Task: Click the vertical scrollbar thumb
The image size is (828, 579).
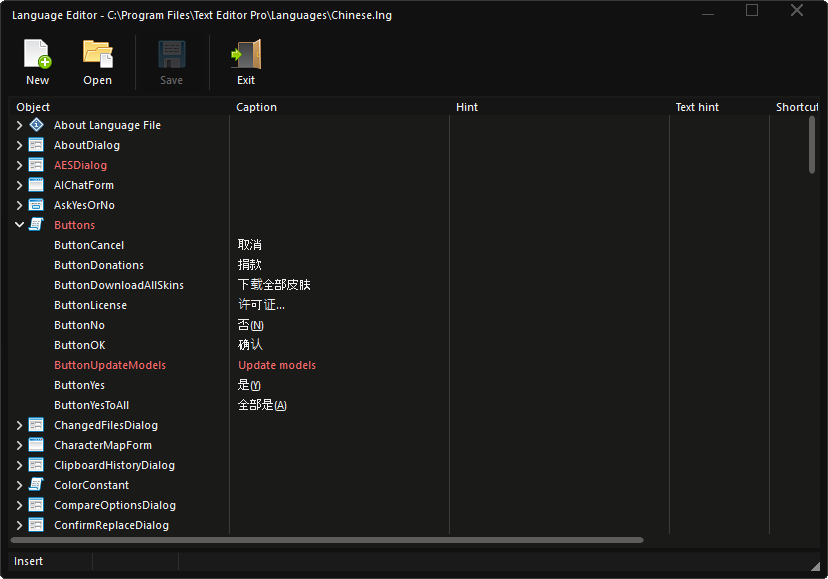Action: tap(812, 145)
